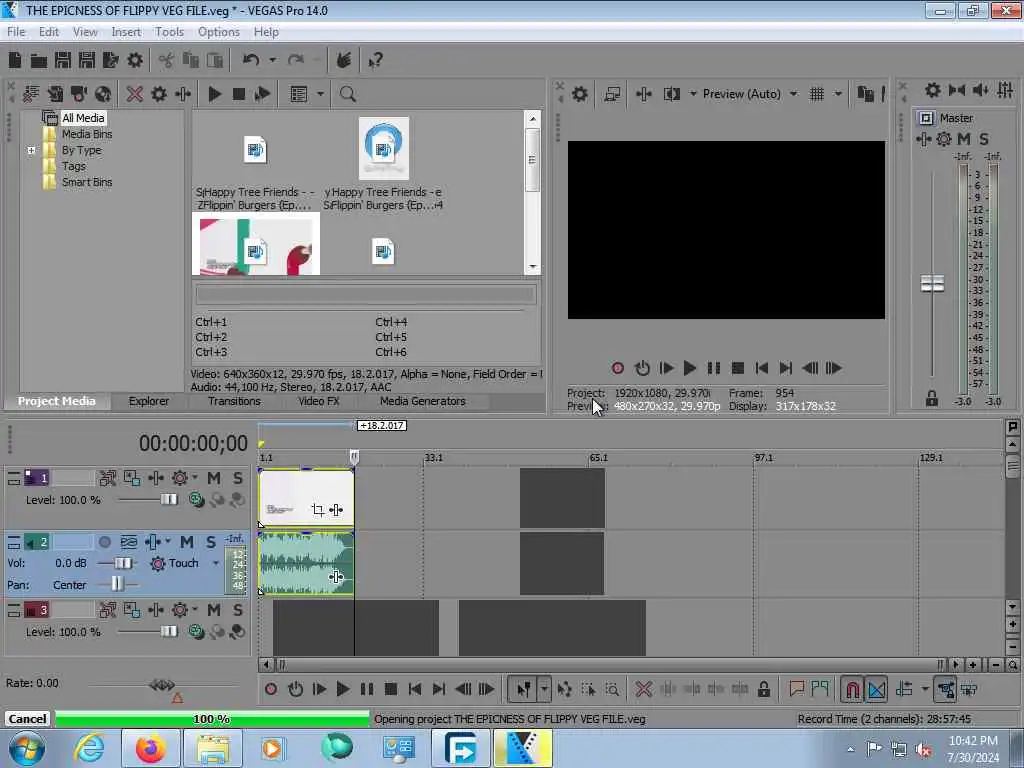Open the Tools menu

pos(169,32)
